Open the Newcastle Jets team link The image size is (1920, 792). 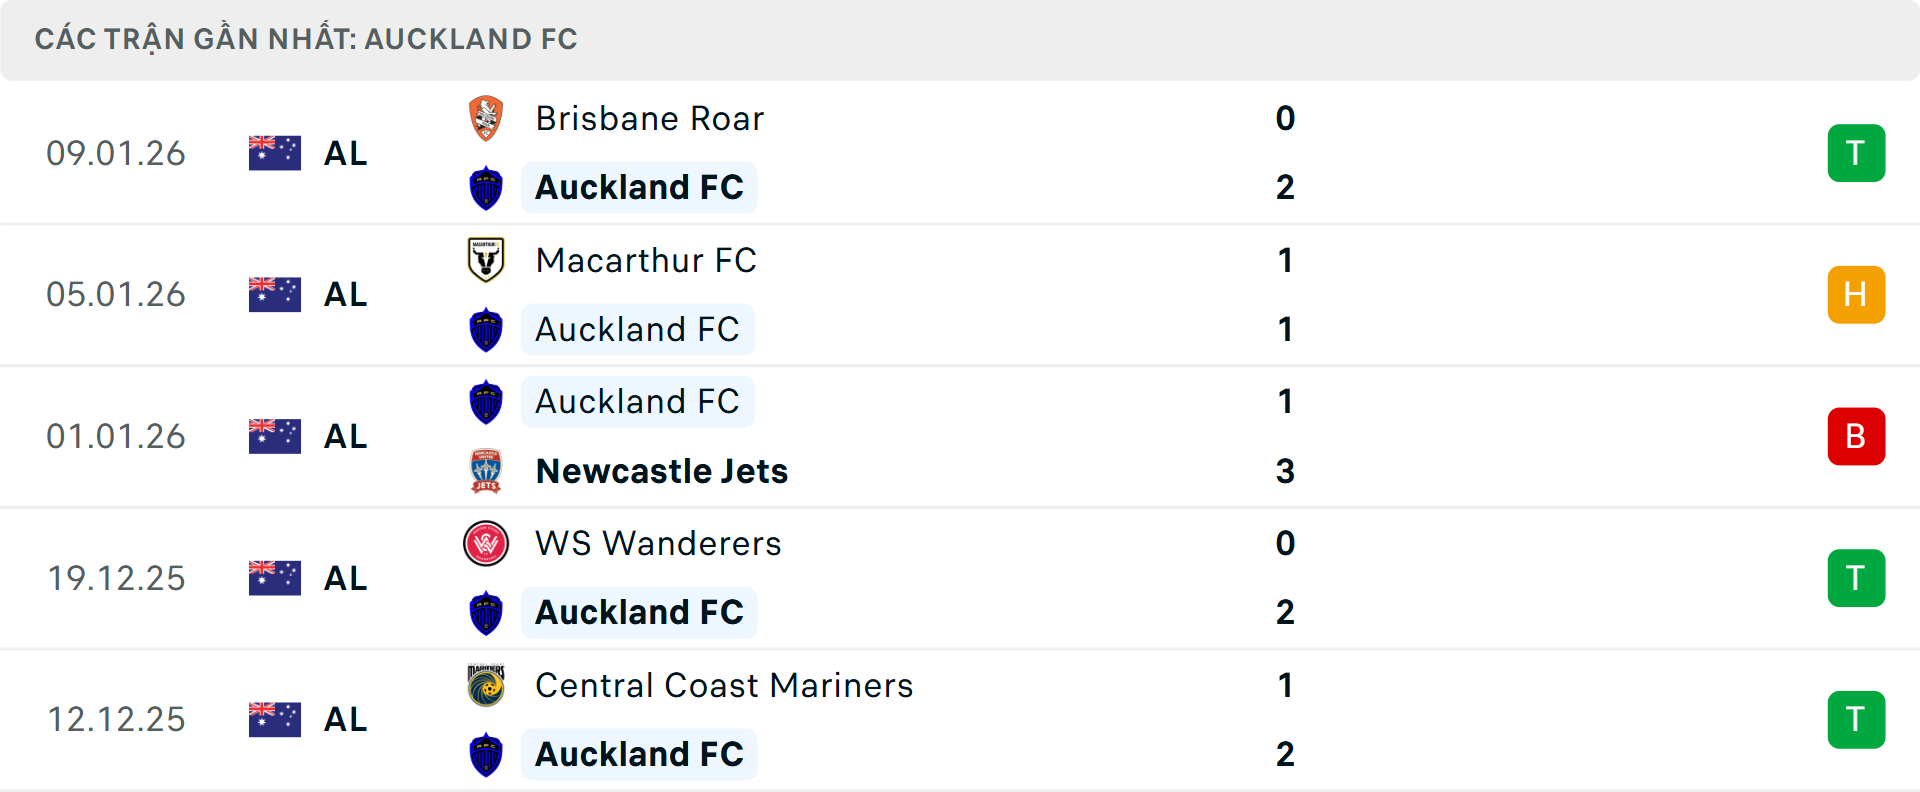662,471
